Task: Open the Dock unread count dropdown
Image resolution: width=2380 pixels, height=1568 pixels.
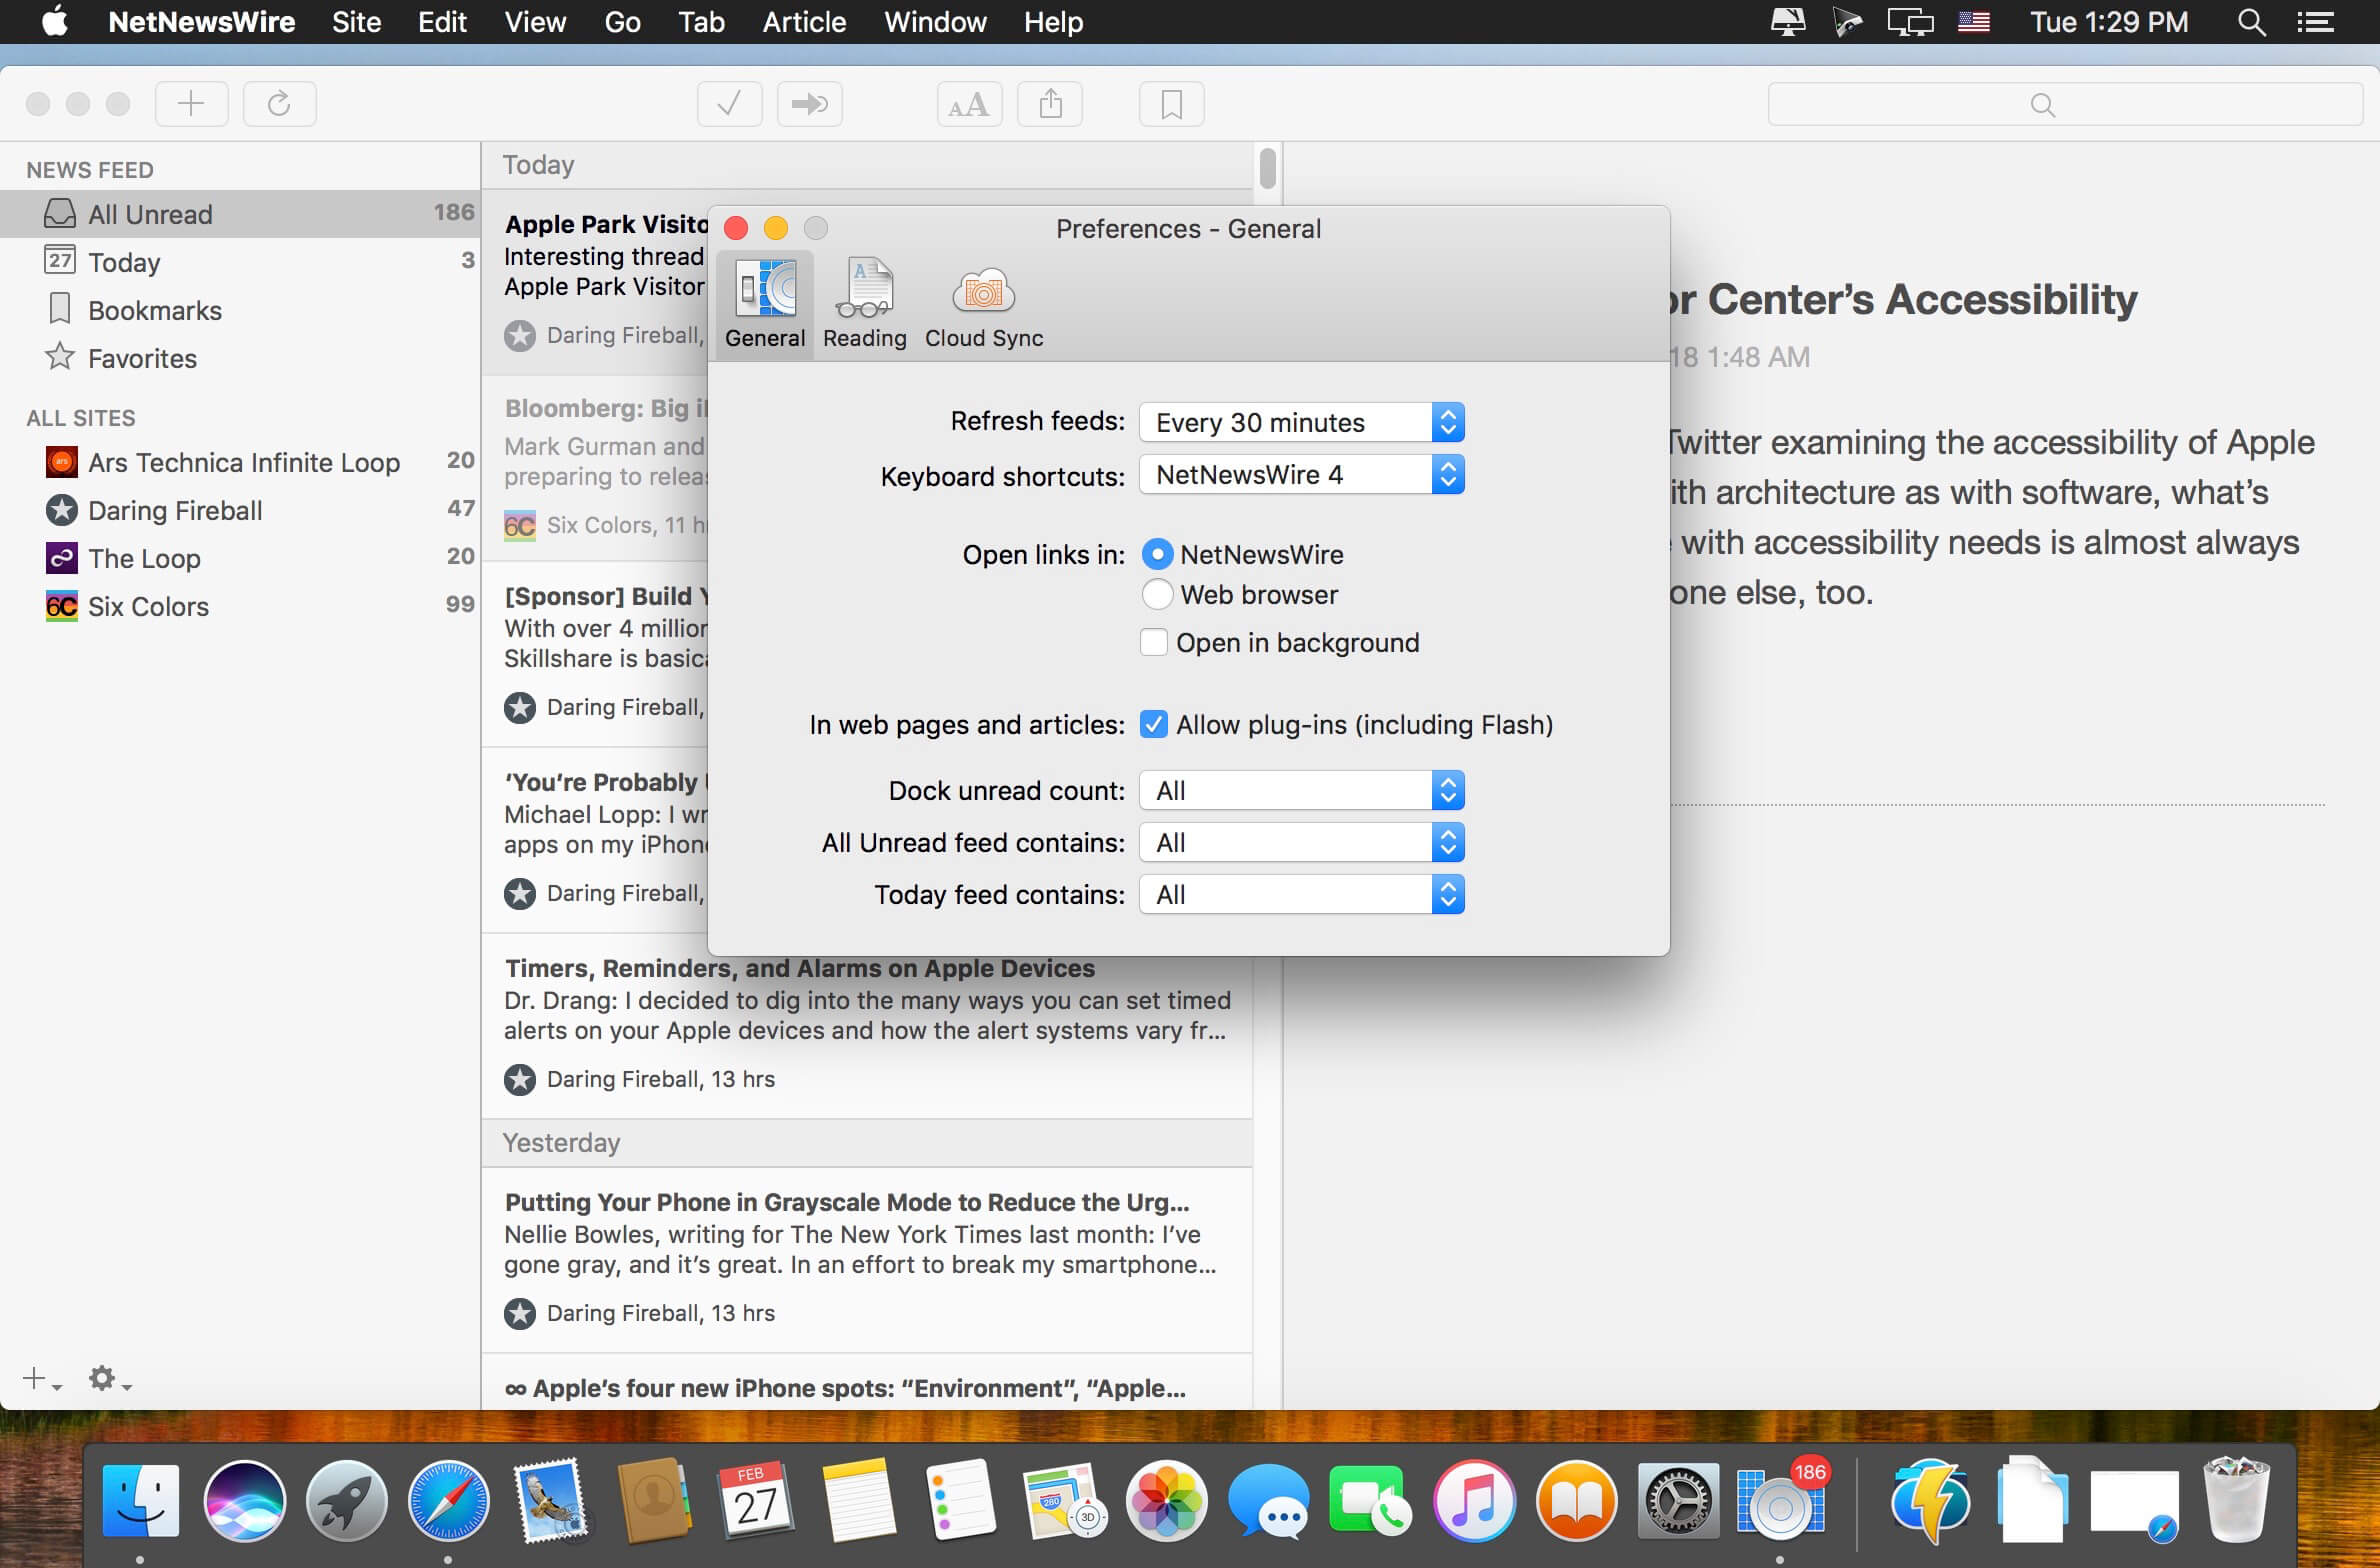Action: (x=1302, y=790)
